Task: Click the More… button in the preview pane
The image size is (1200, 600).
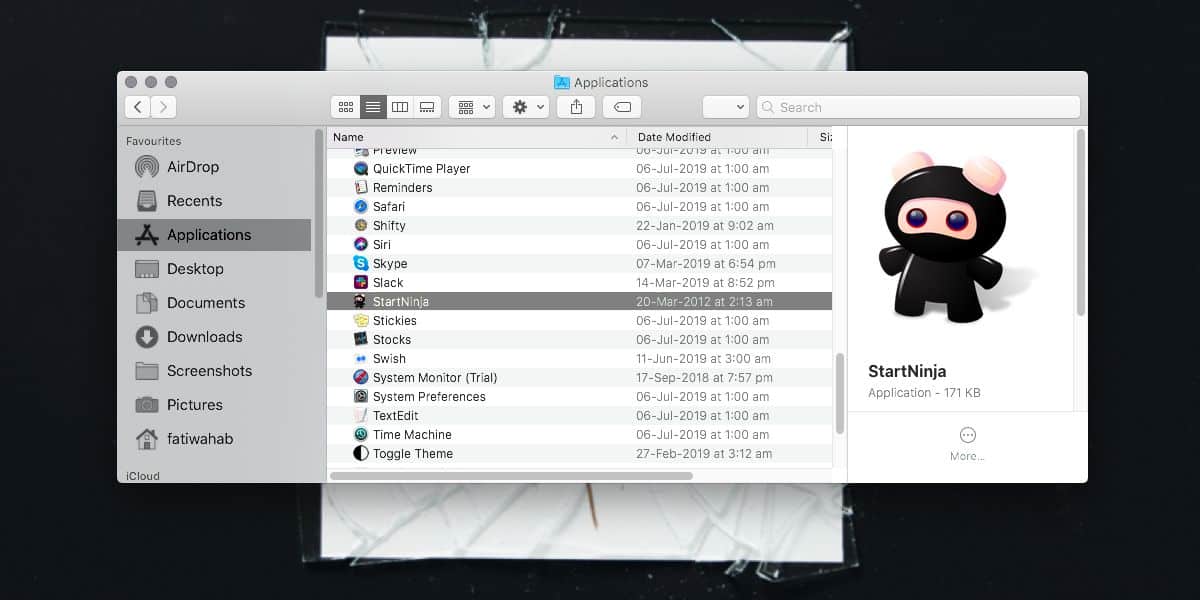Action: [967, 444]
